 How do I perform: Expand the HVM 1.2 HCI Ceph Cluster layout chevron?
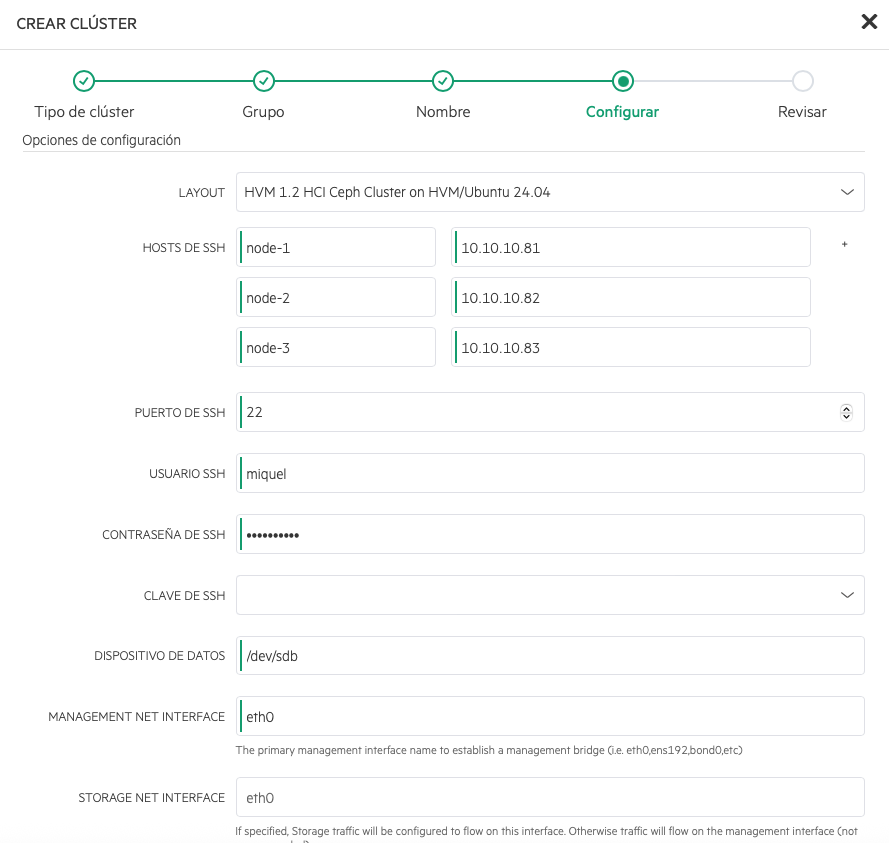tap(849, 192)
